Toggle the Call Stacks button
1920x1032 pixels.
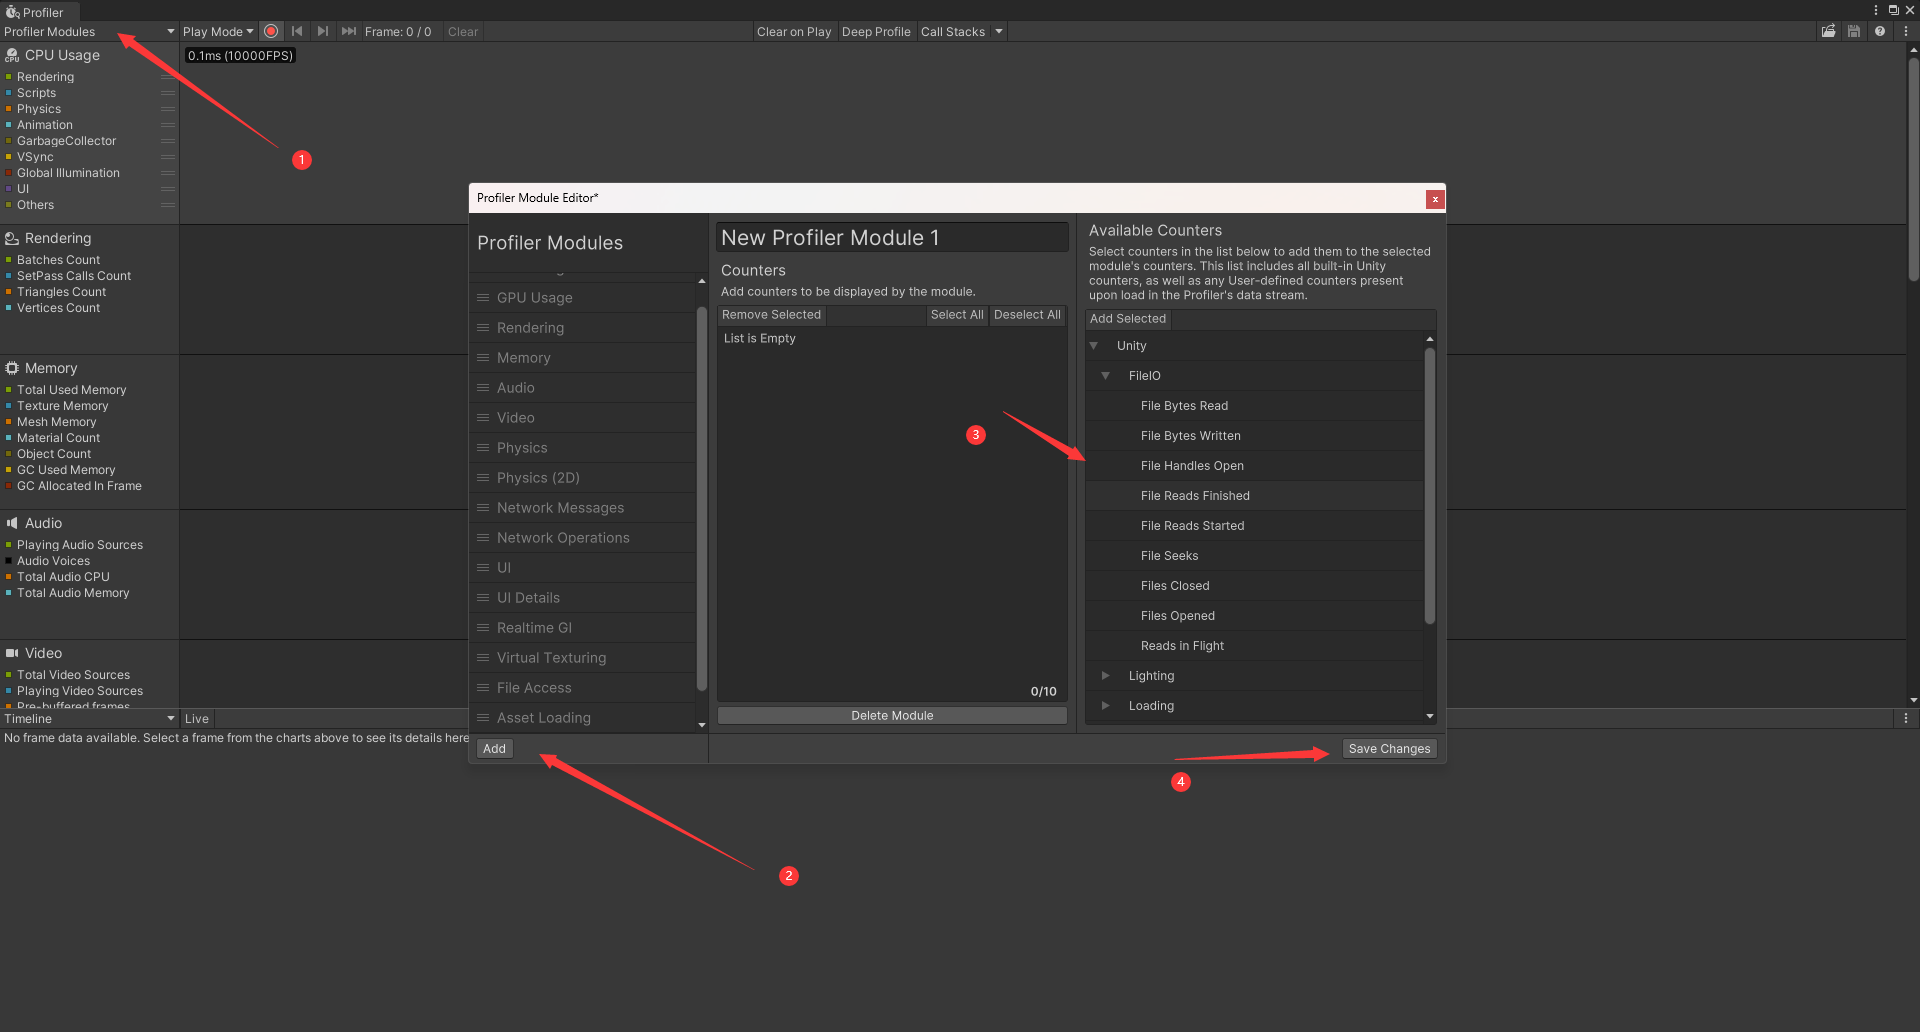point(952,32)
